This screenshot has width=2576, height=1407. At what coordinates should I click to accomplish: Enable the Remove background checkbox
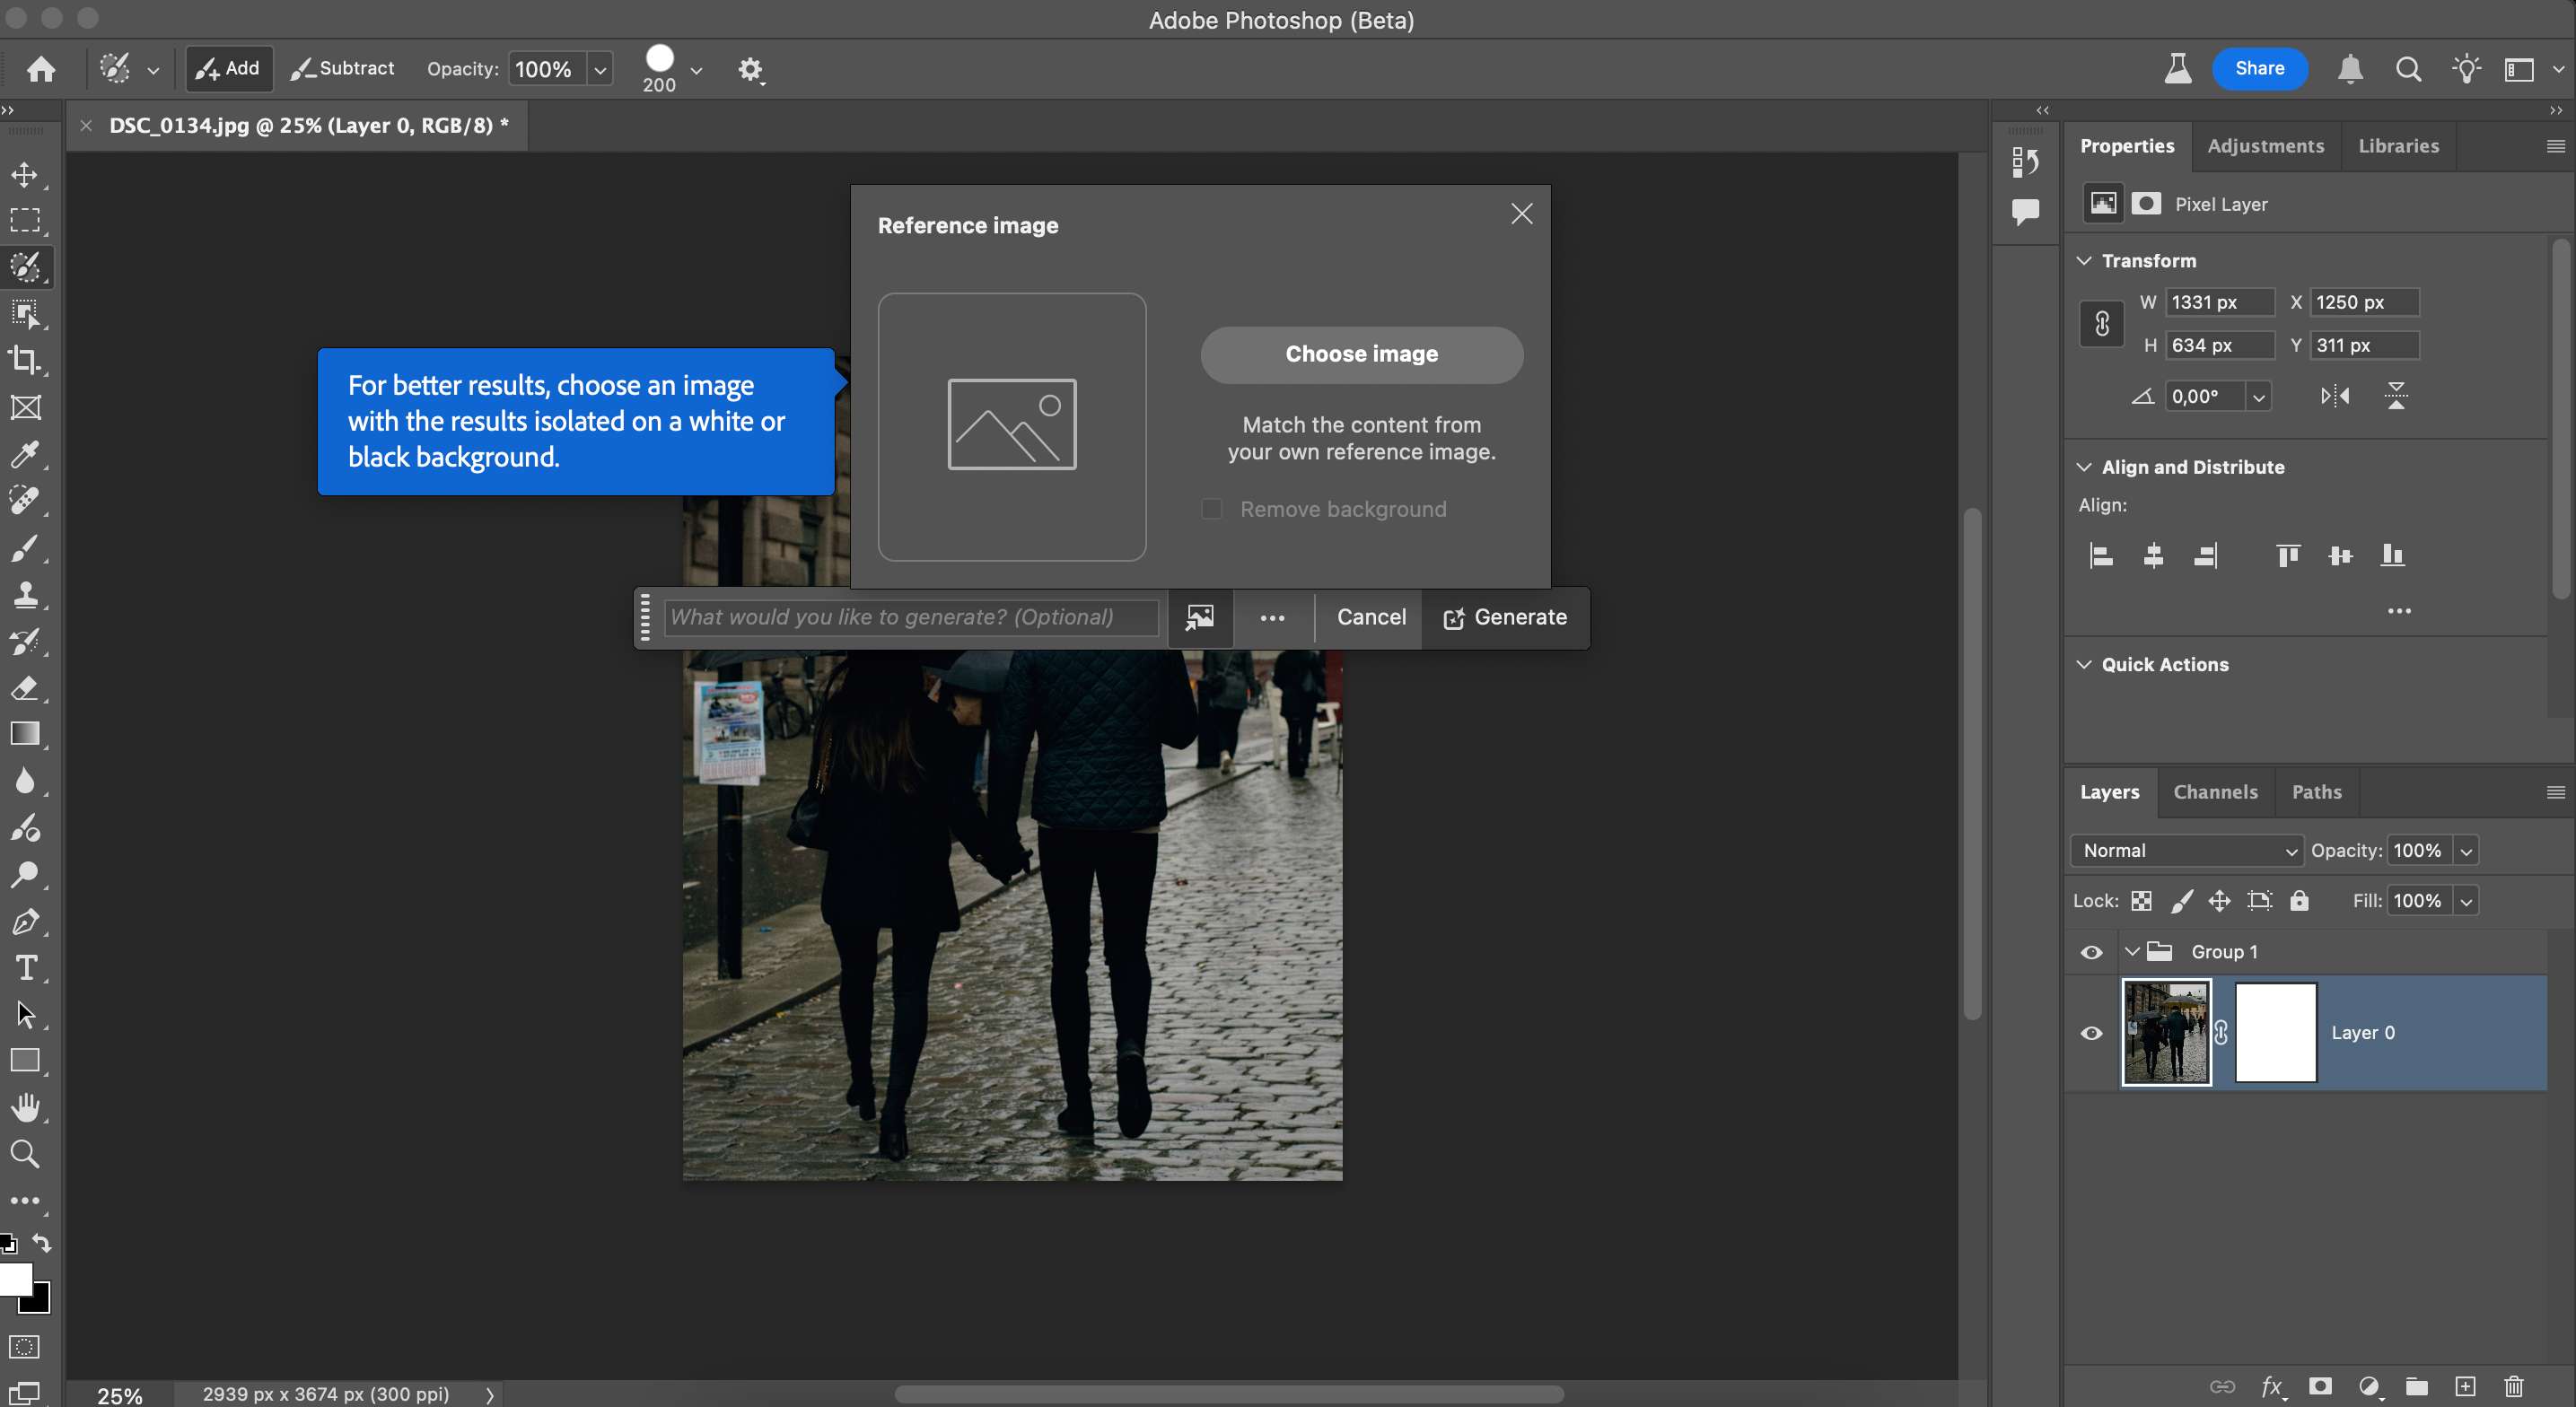(x=1211, y=509)
